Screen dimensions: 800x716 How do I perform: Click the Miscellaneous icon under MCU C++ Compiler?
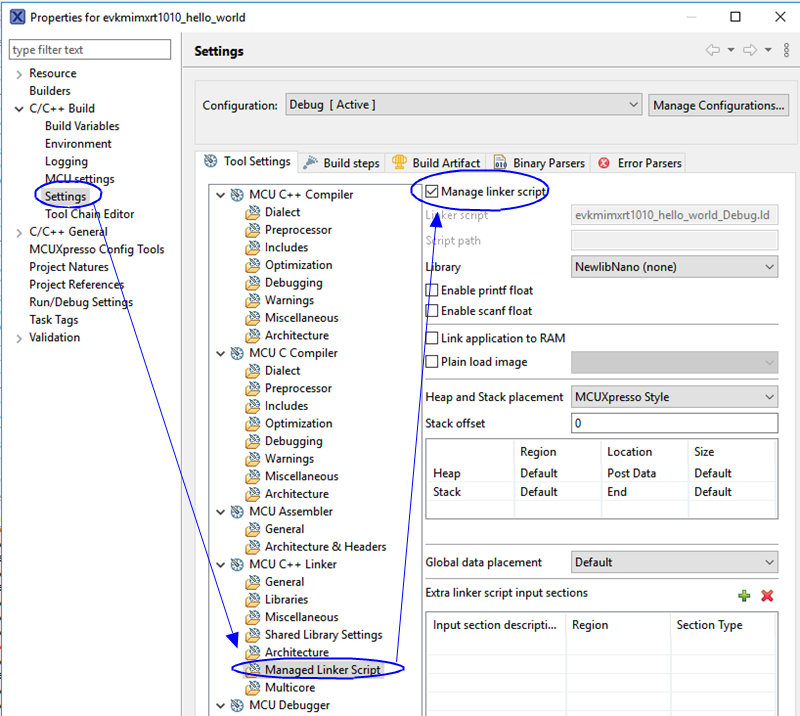(253, 318)
